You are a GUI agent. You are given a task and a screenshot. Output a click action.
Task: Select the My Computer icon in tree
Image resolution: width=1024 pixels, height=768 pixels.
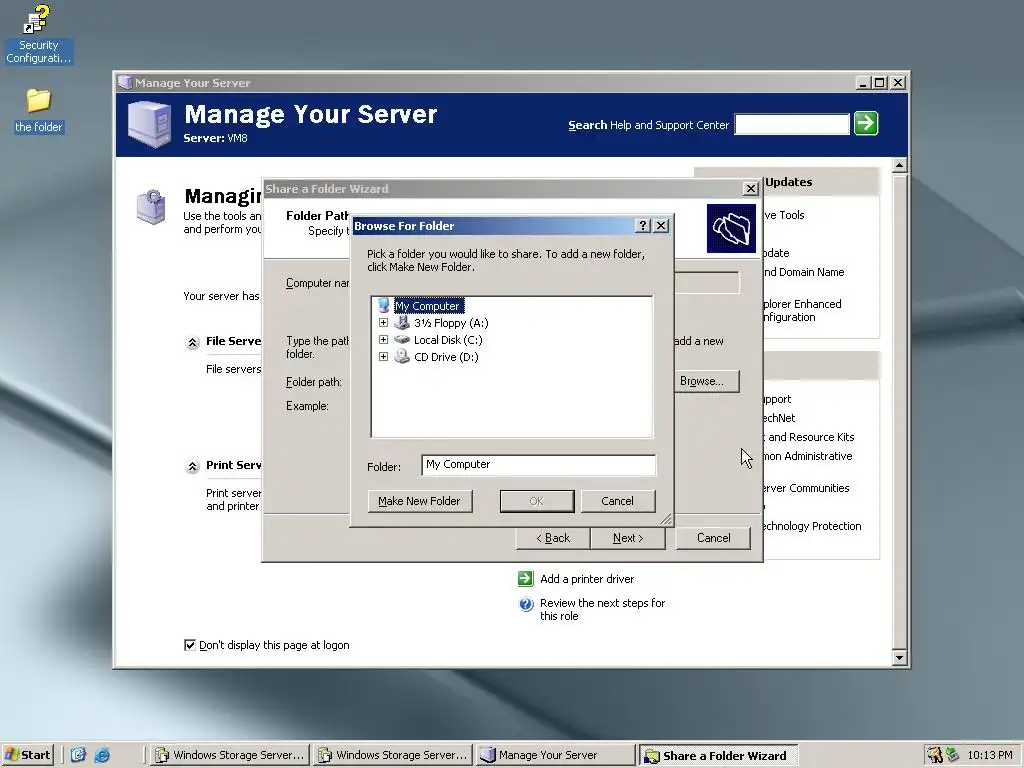(x=384, y=306)
